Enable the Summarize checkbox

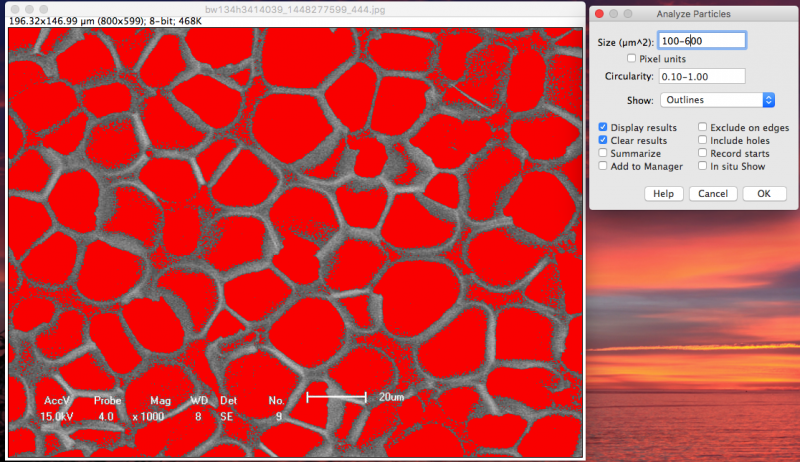click(603, 153)
